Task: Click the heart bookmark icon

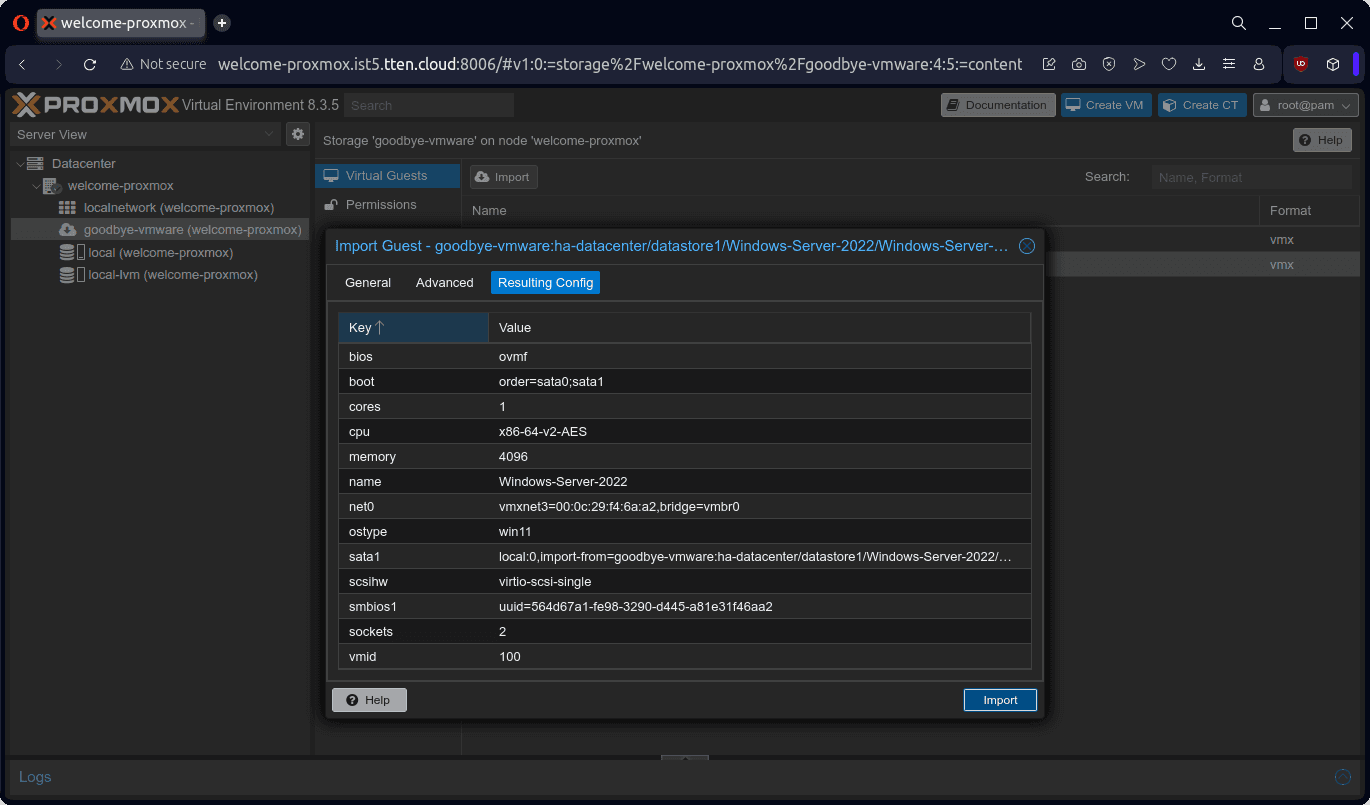Action: [x=1169, y=64]
